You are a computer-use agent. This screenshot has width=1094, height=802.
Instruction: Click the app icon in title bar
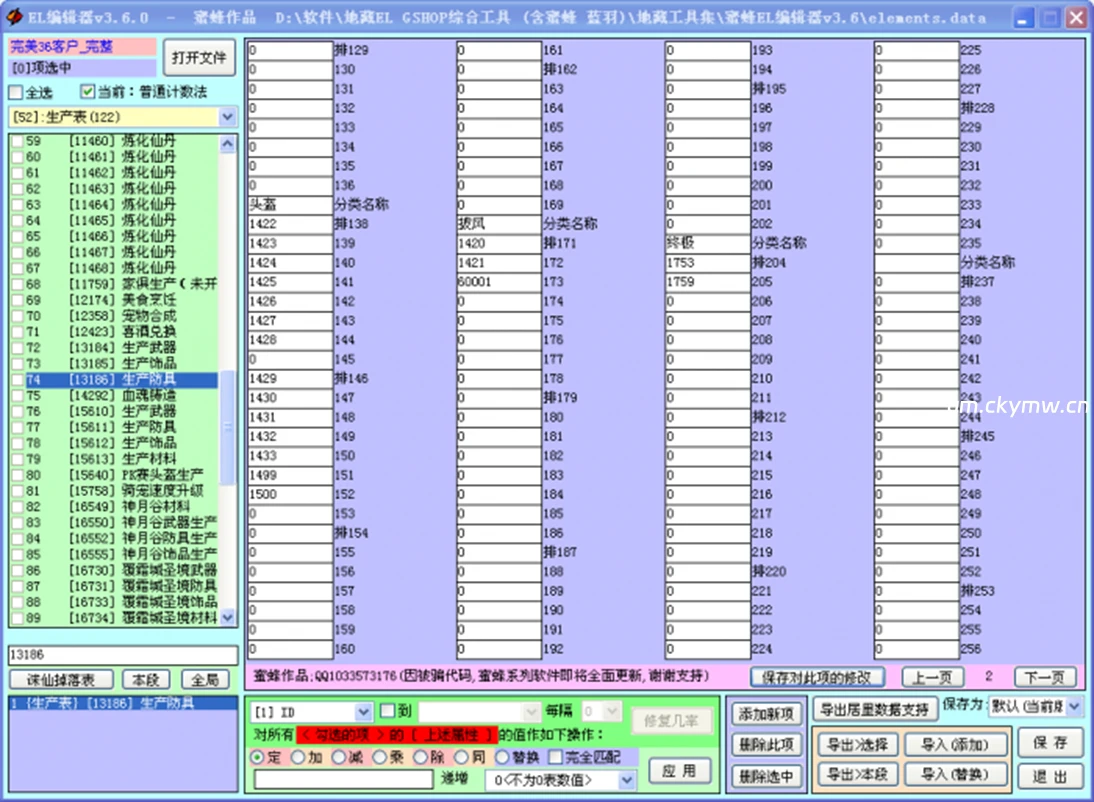(x=13, y=17)
